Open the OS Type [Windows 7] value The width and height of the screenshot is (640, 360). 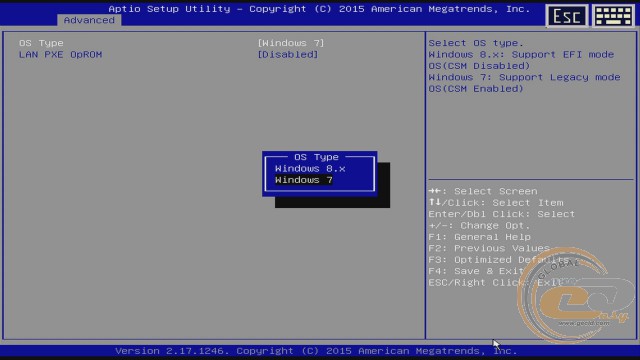291,43
